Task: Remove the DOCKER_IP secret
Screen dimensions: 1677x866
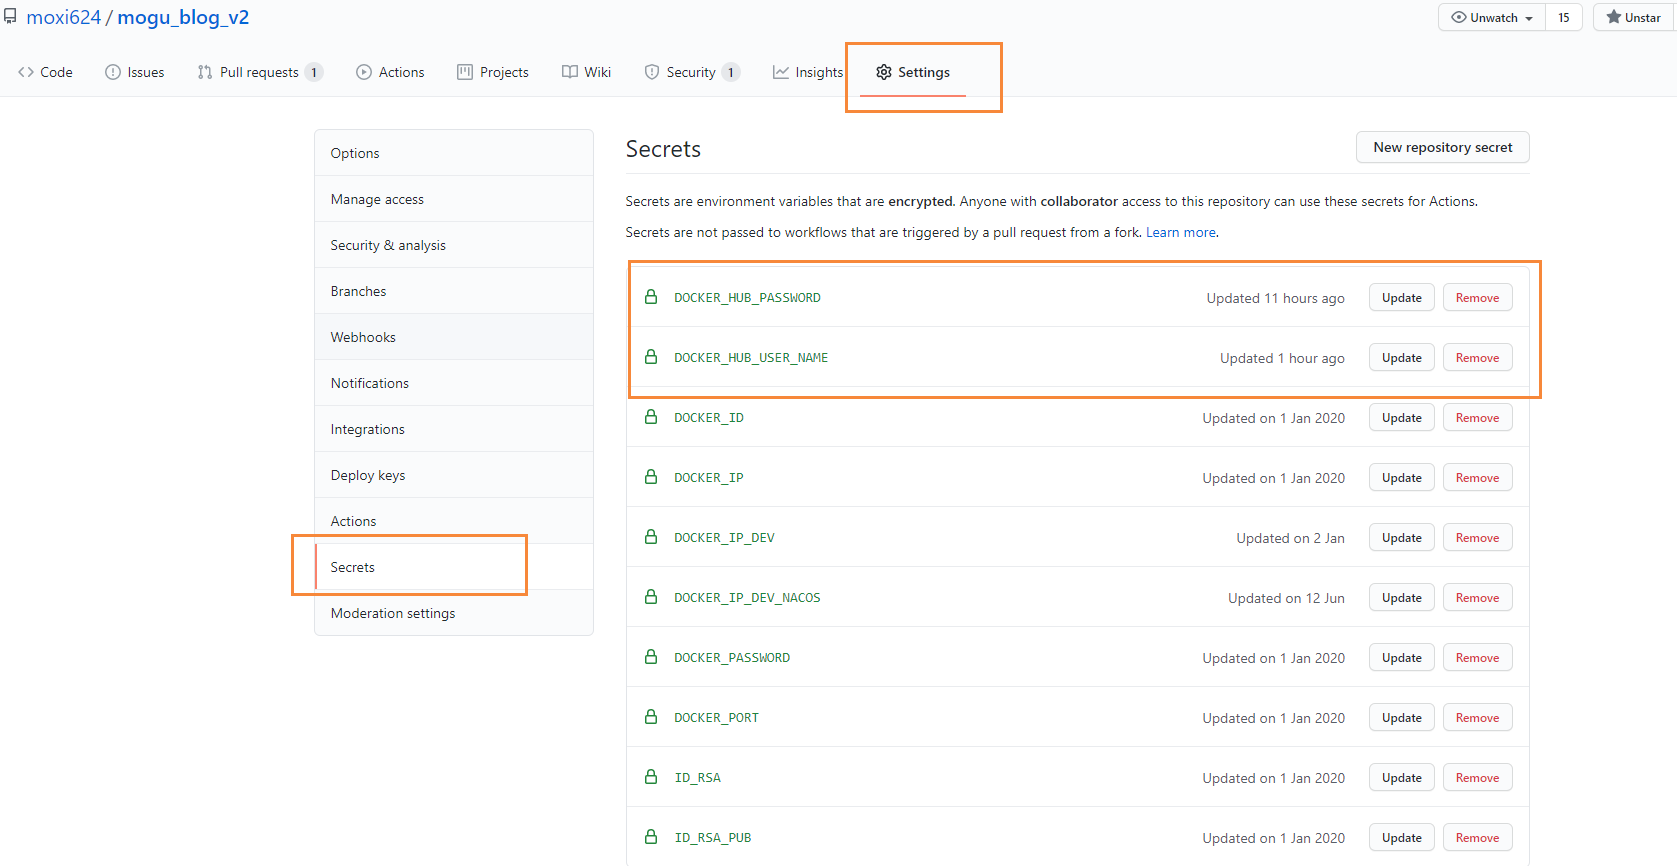Action: [1477, 477]
